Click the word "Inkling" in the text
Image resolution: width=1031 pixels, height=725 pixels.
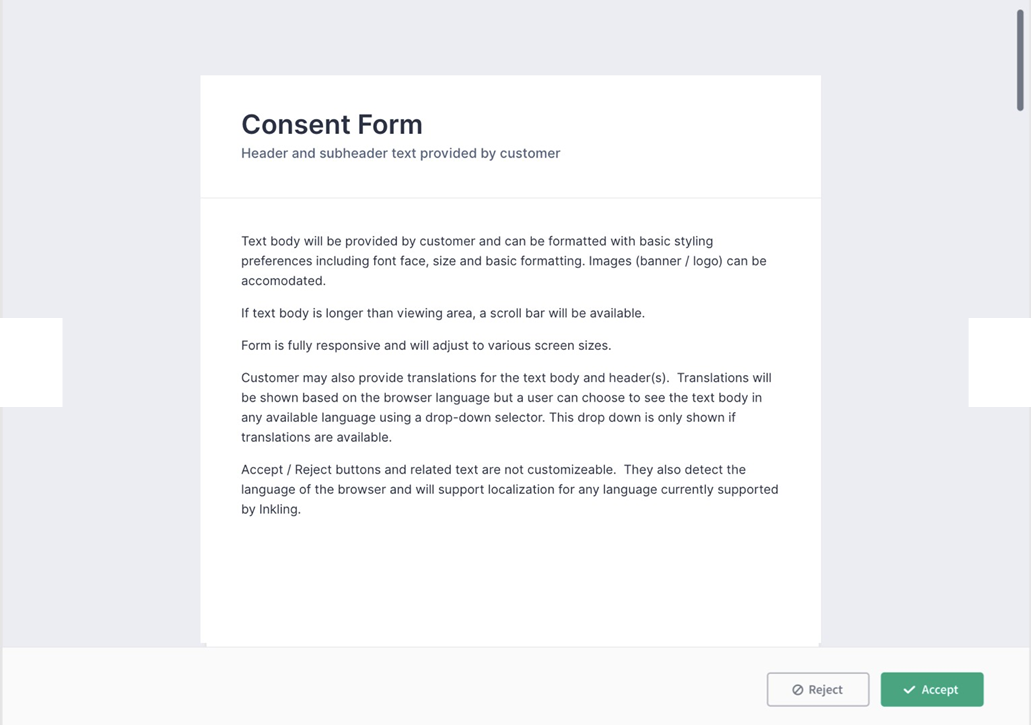click(x=277, y=509)
